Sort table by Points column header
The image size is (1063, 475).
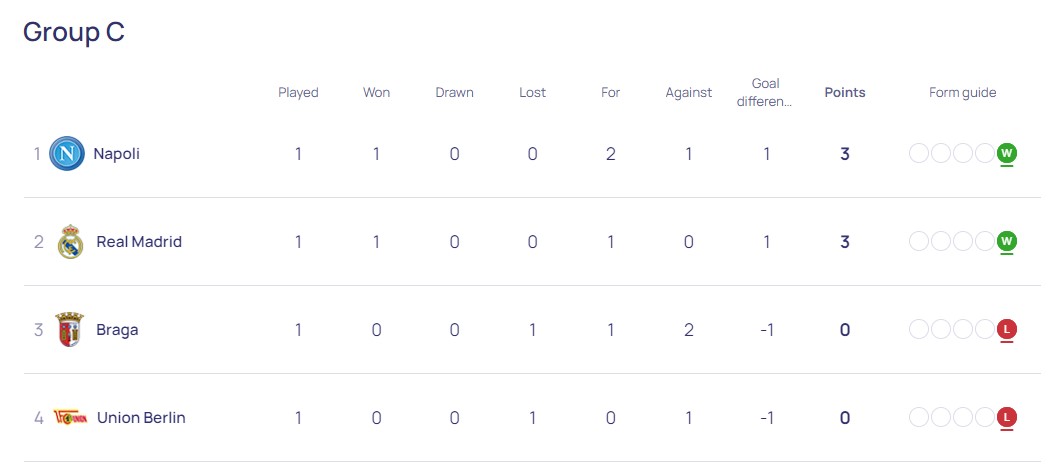coord(845,93)
